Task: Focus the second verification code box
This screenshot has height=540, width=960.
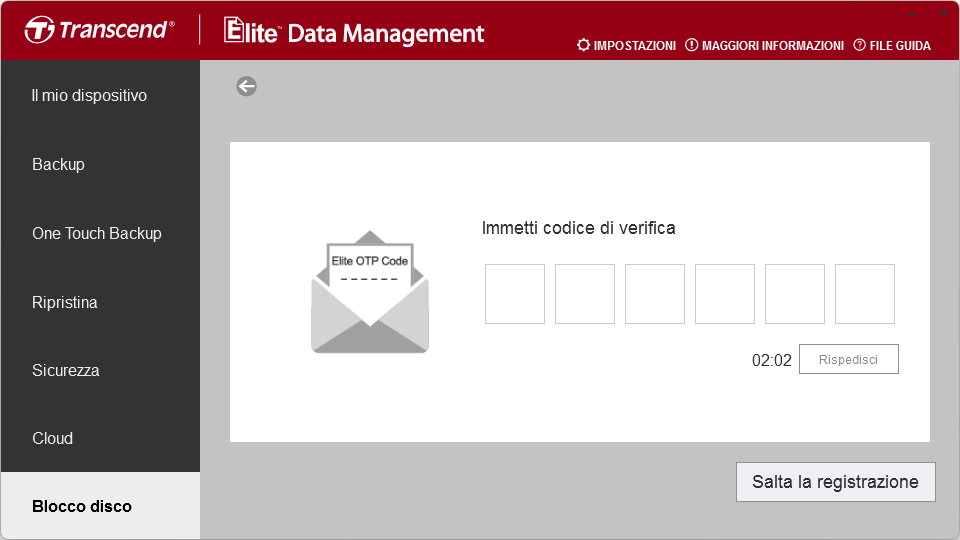Action: (x=585, y=294)
